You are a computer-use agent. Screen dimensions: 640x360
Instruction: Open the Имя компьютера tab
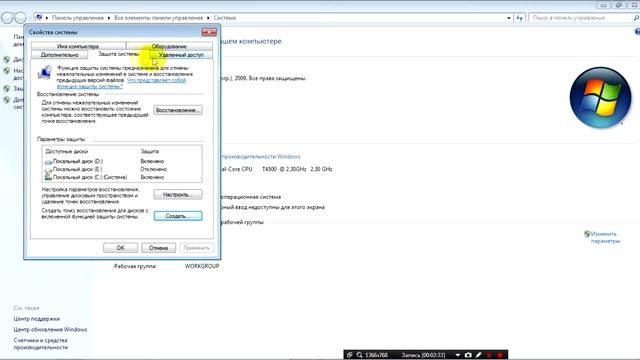(x=78, y=46)
